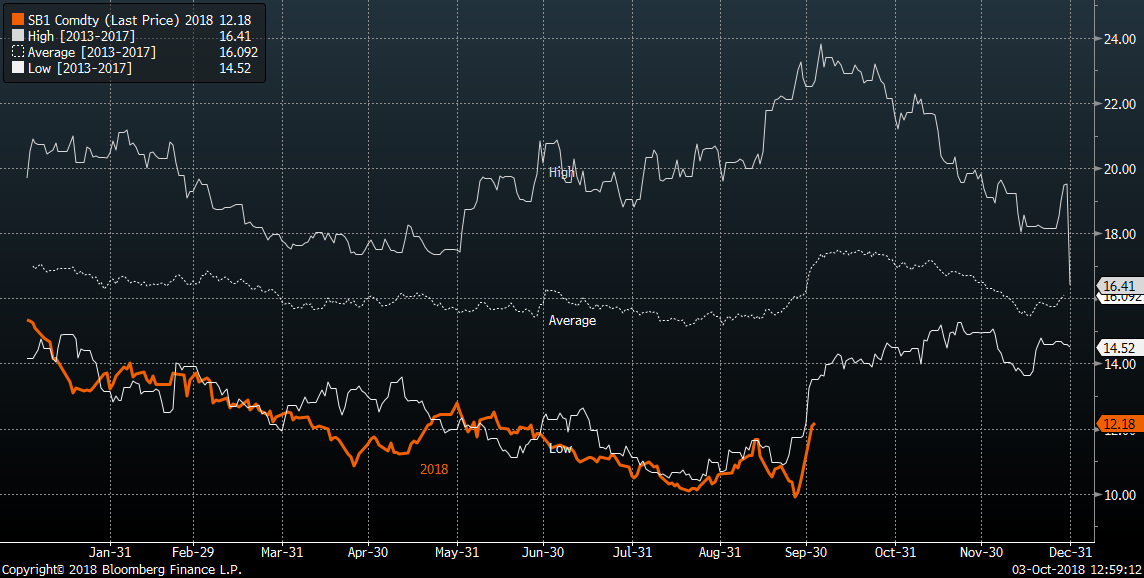The width and height of the screenshot is (1144, 578).
Task: Click the Low [2013-2017] legend swatch
Action: click(x=17, y=68)
